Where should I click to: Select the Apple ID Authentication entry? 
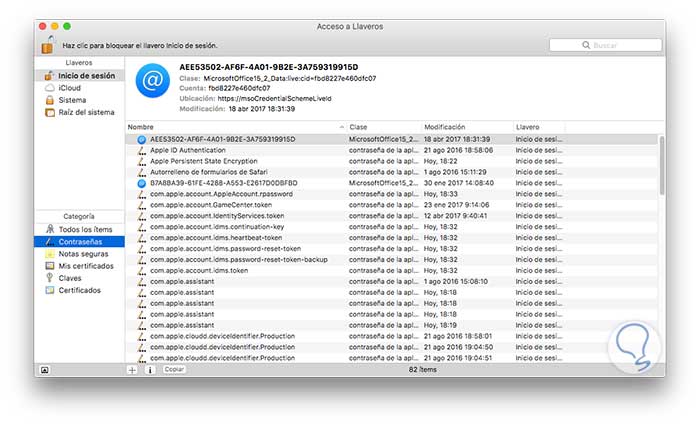[391, 150]
